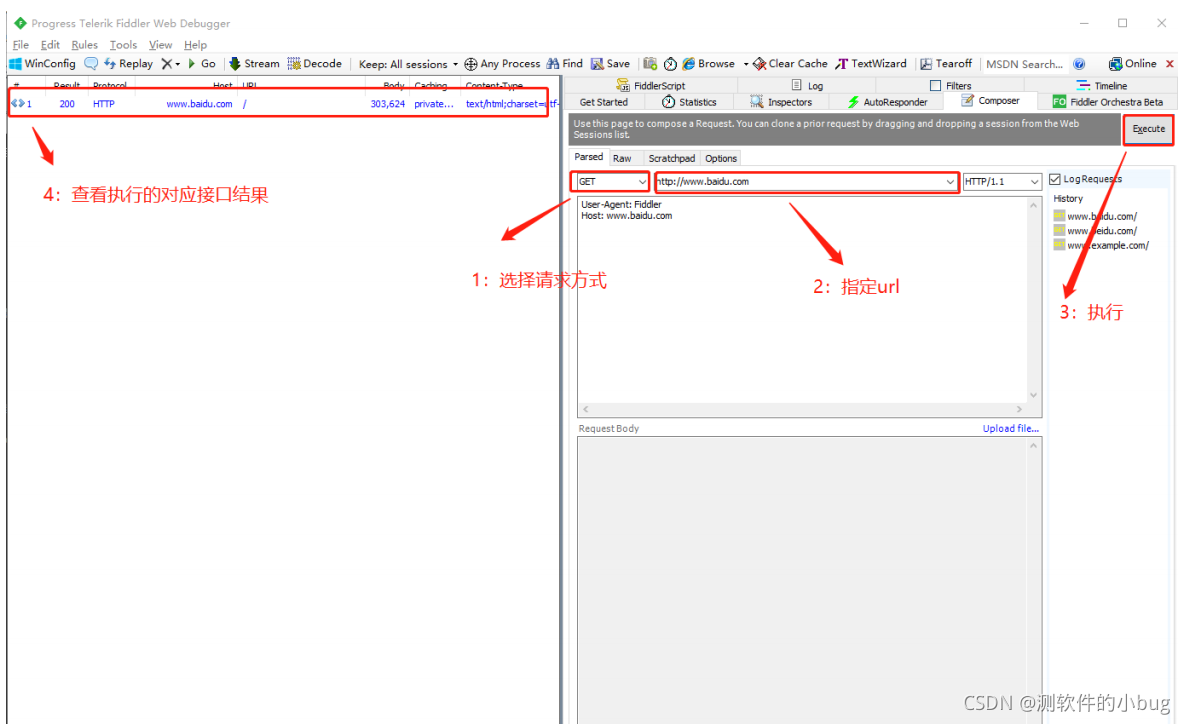Open the Get Started tab
The image size is (1185, 724).
[603, 102]
